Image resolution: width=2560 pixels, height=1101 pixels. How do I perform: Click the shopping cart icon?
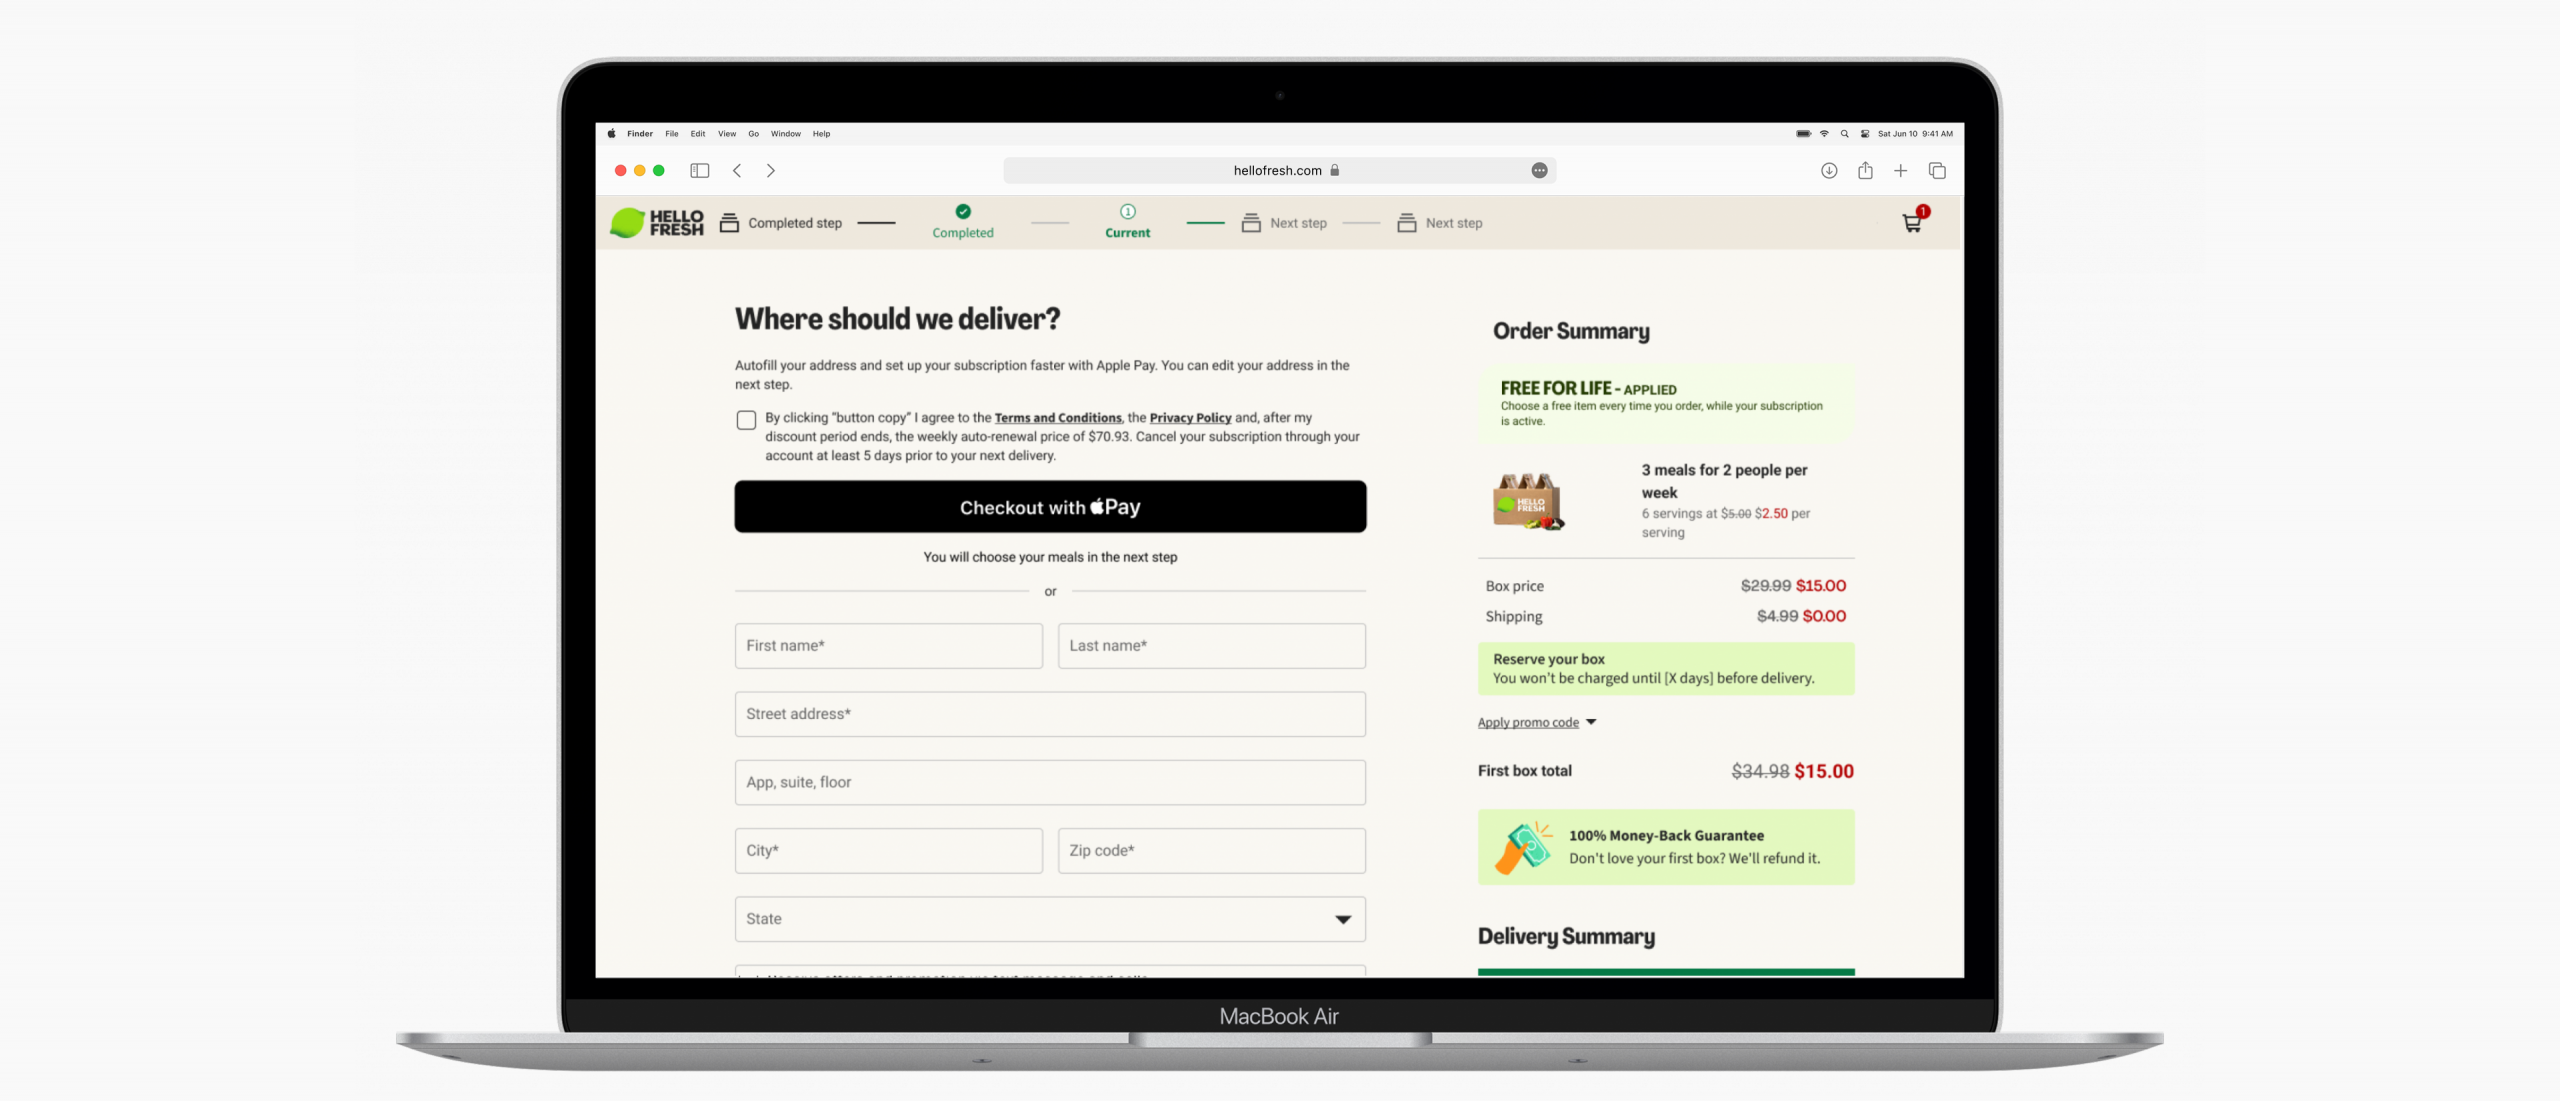click(1912, 223)
